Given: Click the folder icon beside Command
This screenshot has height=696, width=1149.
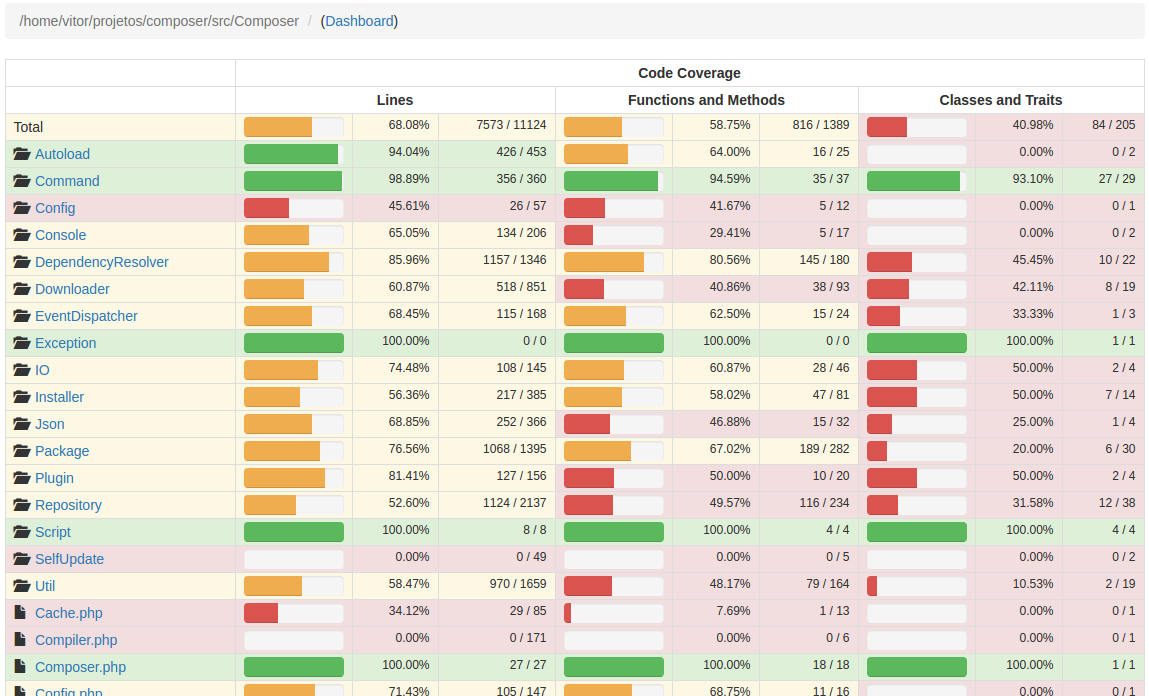Looking at the screenshot, I should [22, 181].
